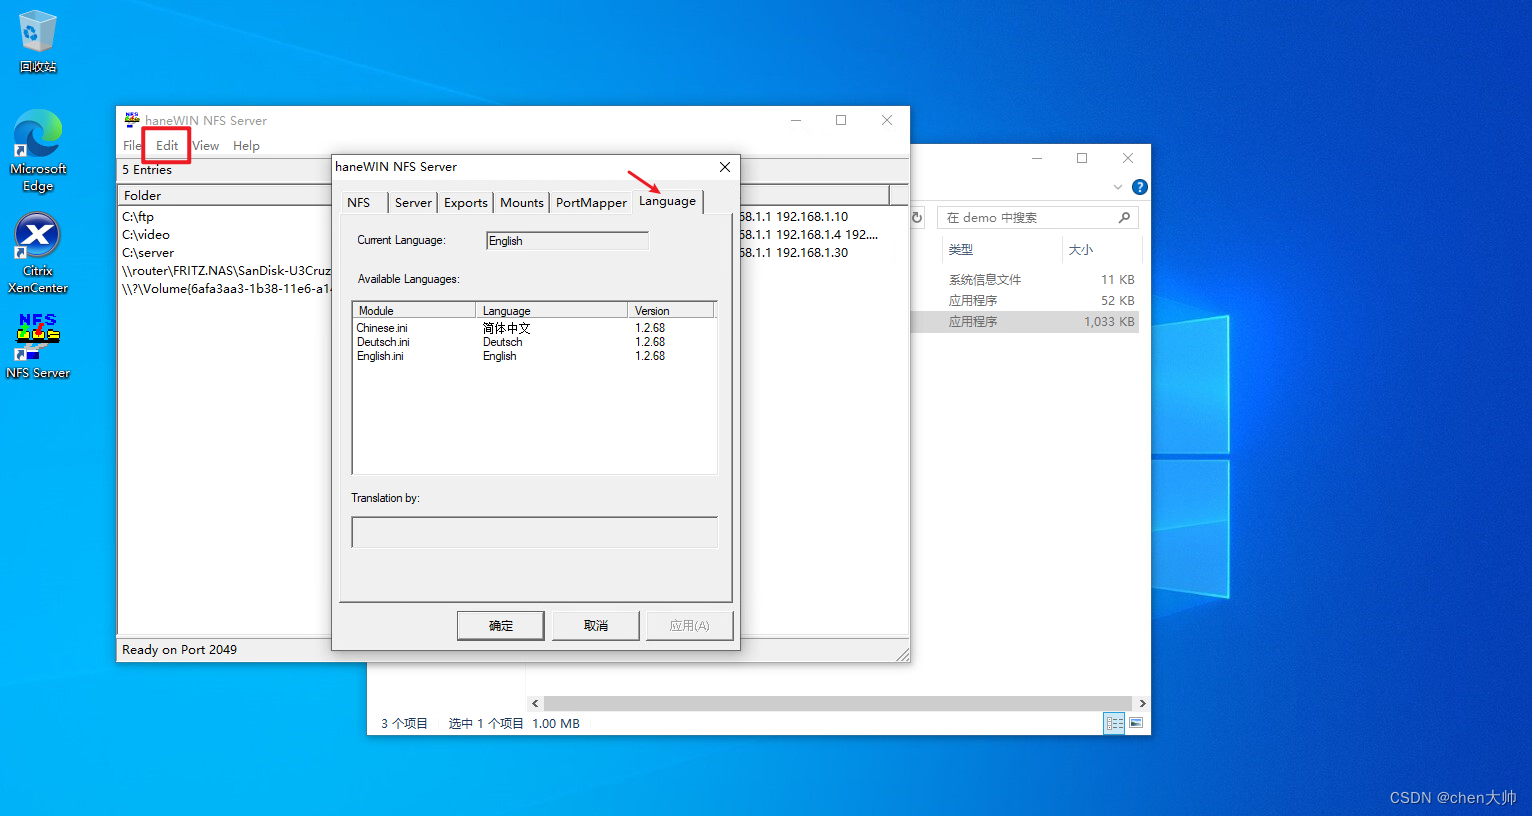Close the haneWIN NFS Server settings dialog

click(725, 167)
